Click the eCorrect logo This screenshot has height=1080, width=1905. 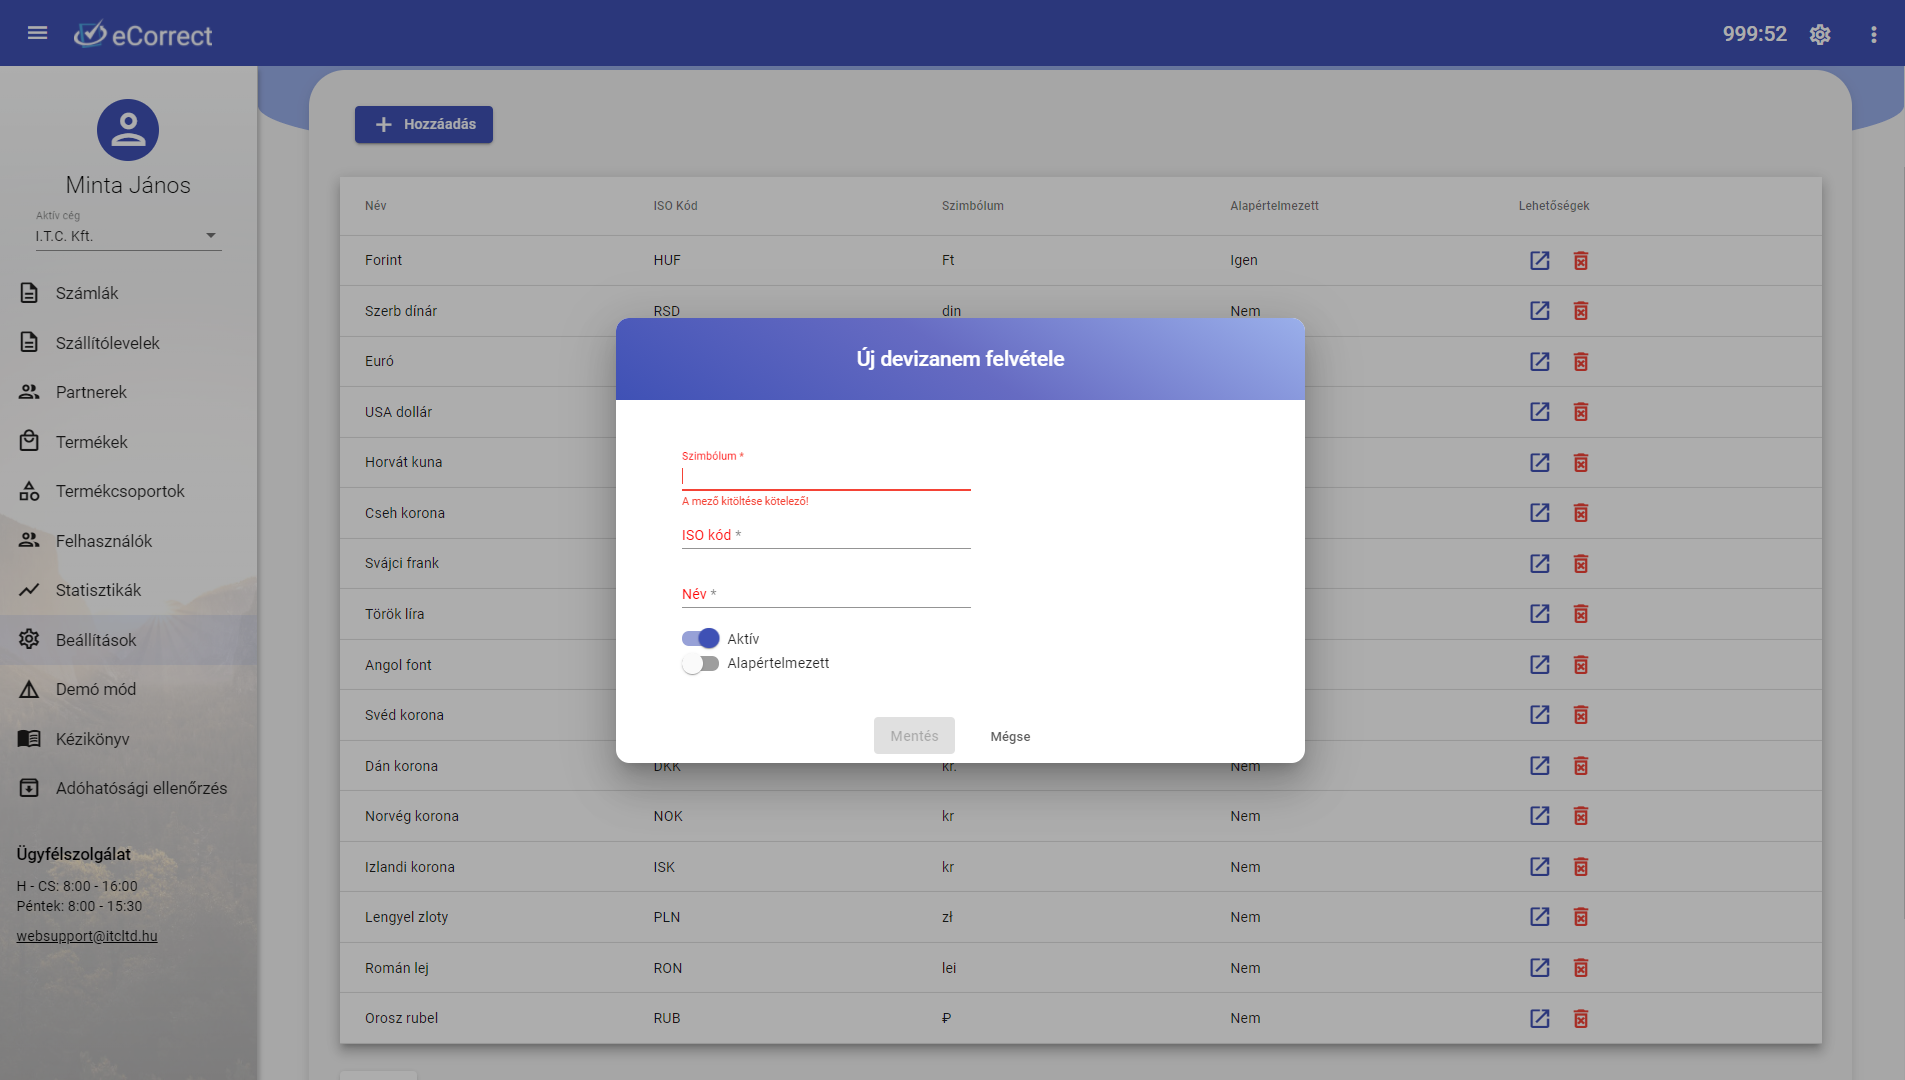[x=143, y=35]
